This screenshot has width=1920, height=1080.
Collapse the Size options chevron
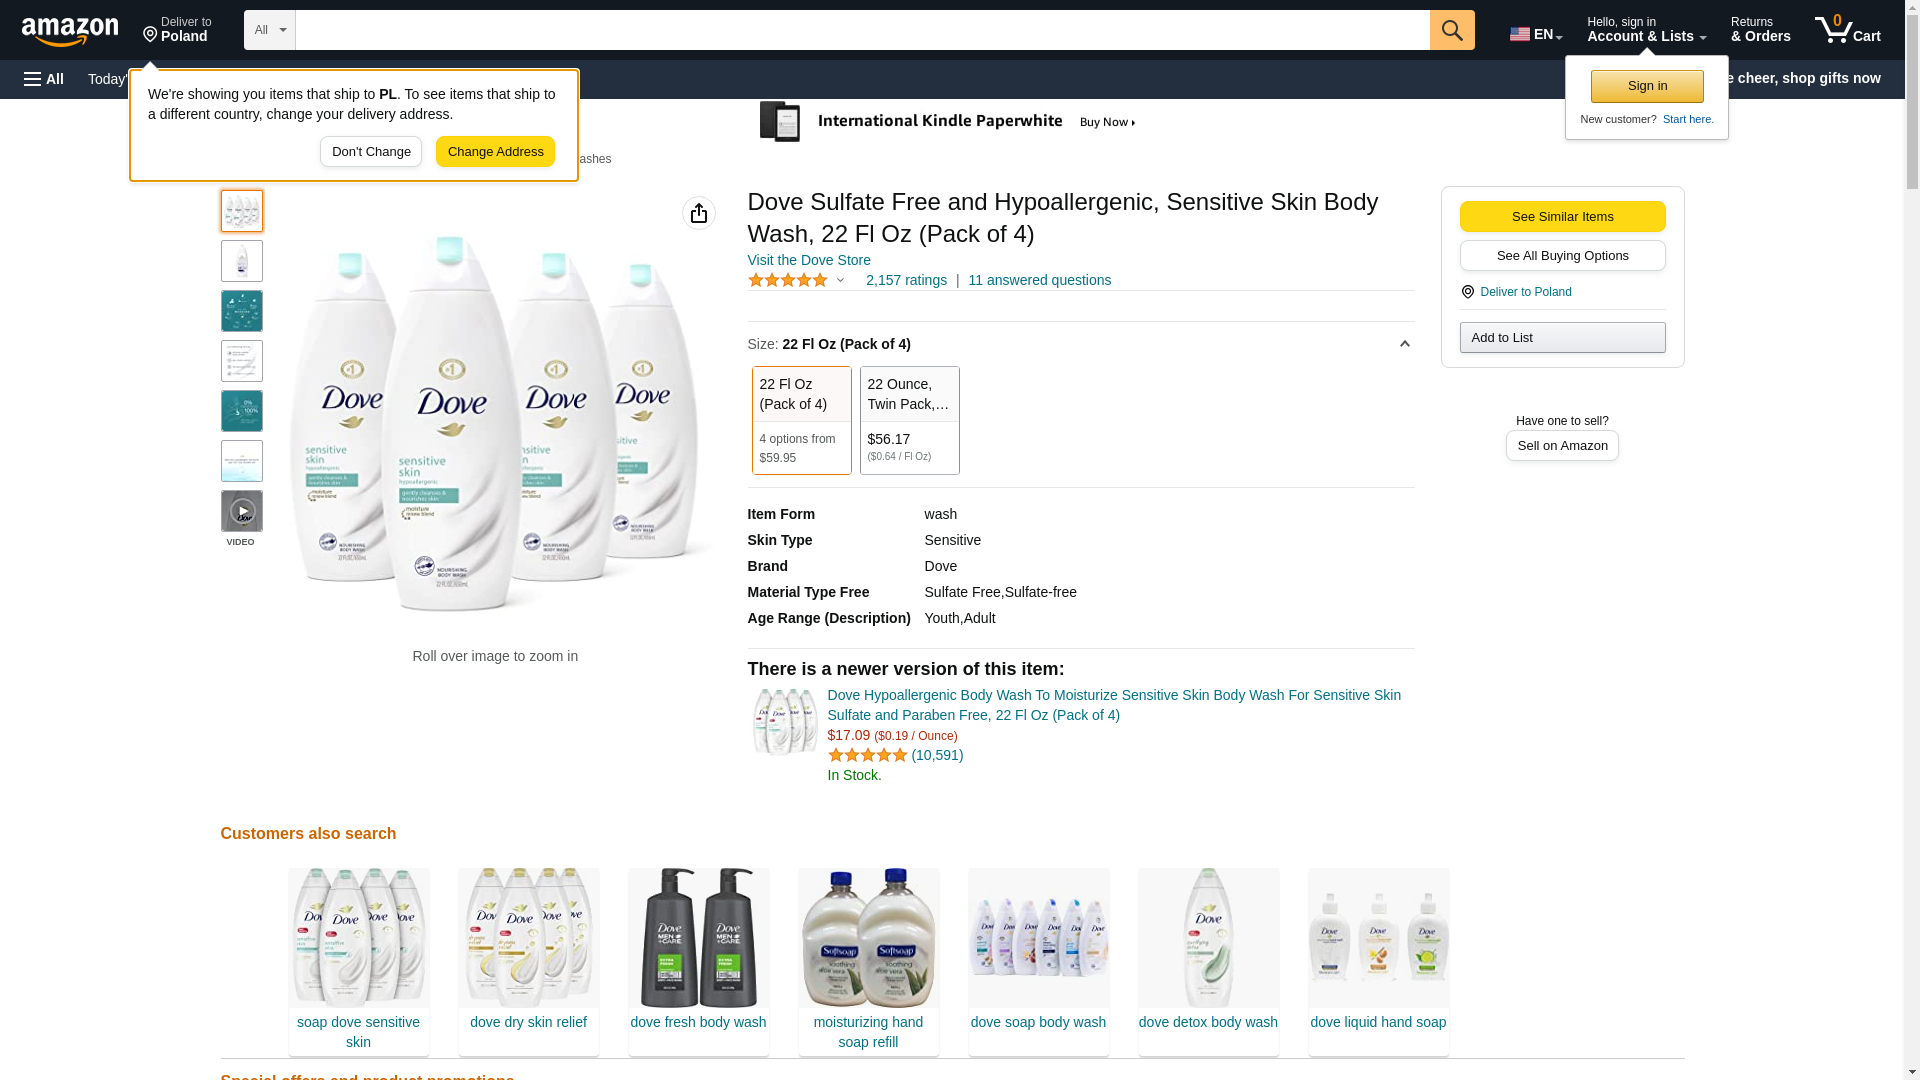pyautogui.click(x=1404, y=344)
